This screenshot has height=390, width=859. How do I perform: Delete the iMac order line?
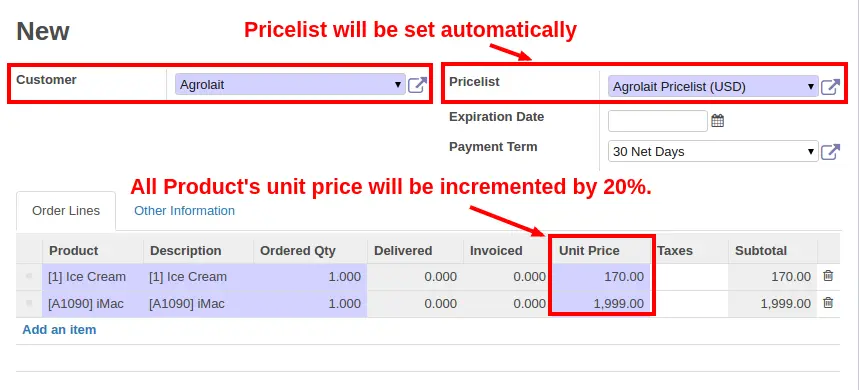[828, 302]
